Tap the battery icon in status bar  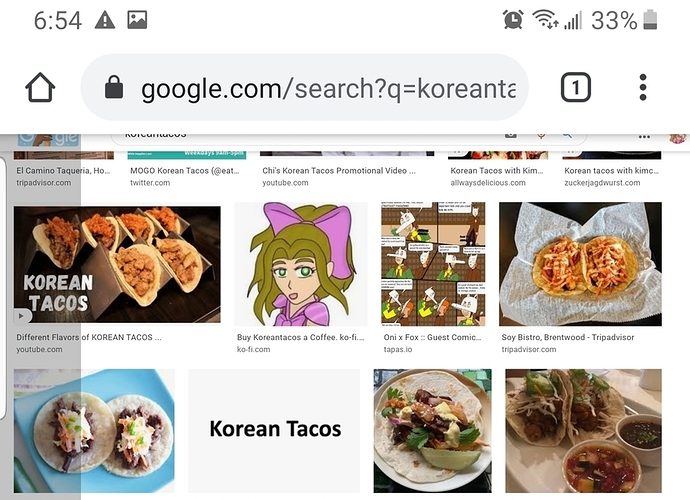point(651,20)
